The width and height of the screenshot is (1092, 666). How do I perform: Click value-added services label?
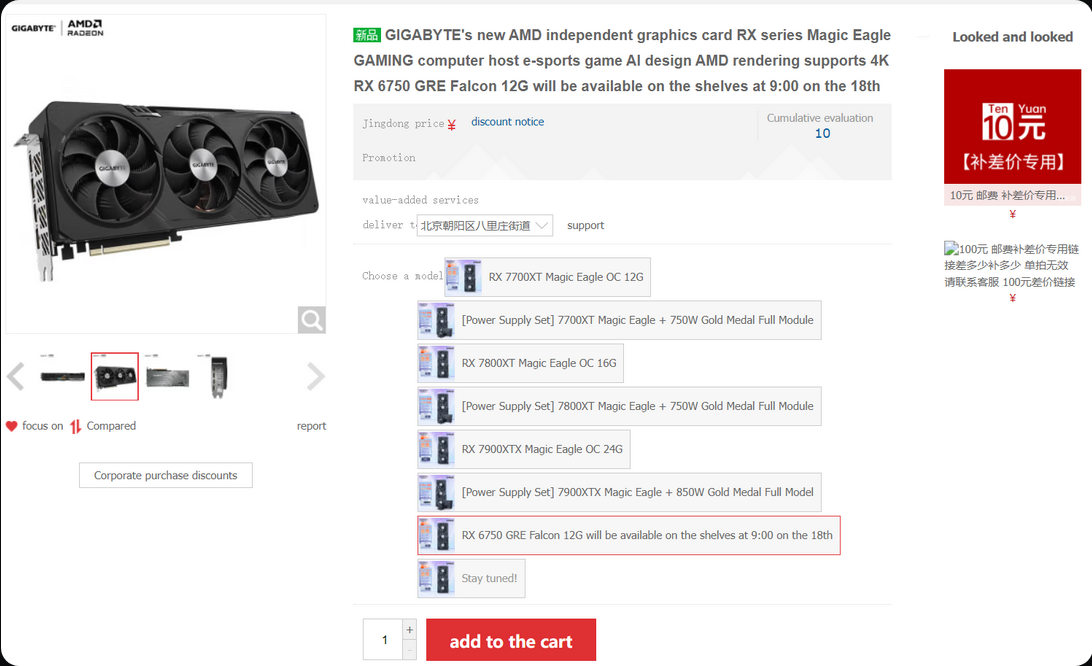421,200
